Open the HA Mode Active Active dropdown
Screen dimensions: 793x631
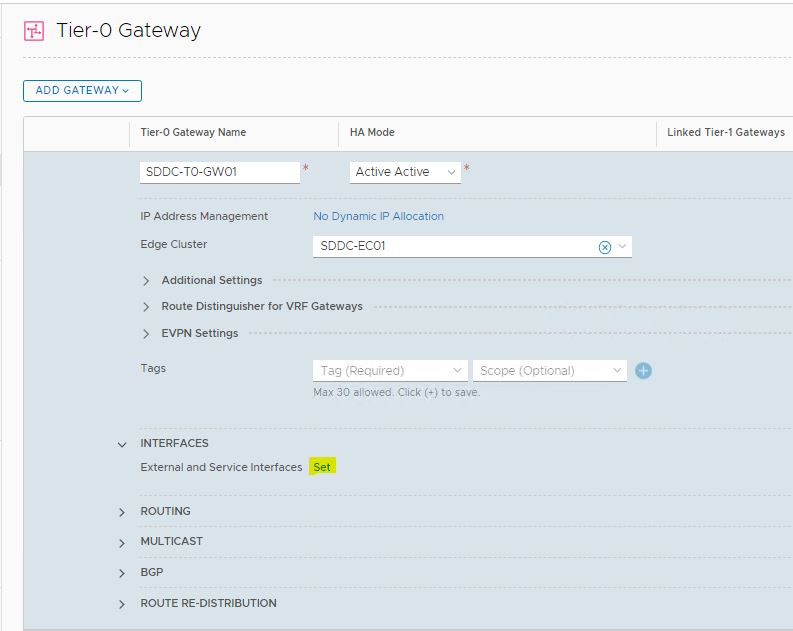405,172
